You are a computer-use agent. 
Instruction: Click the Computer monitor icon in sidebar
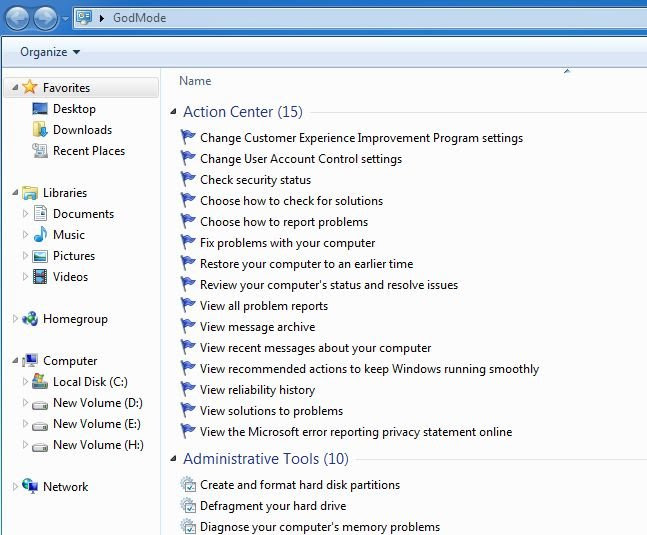pyautogui.click(x=30, y=360)
